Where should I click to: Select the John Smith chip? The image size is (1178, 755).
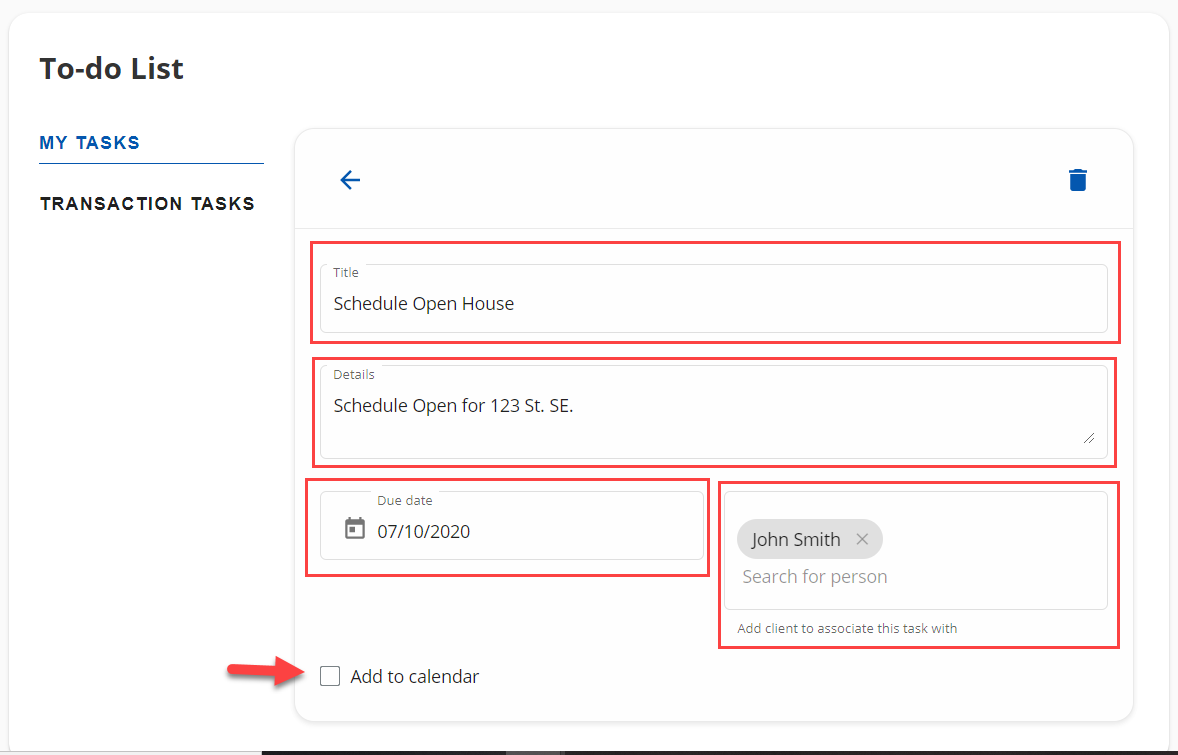pos(795,540)
